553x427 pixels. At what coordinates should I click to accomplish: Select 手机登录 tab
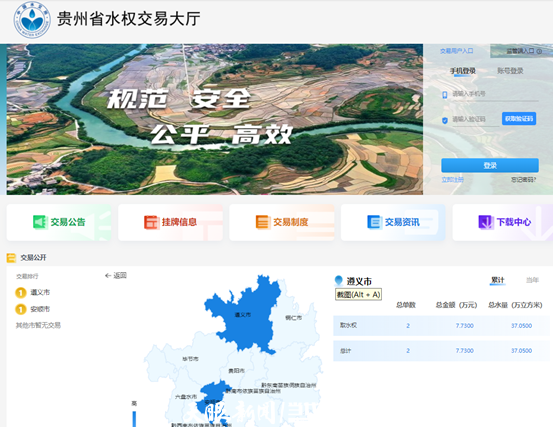(x=463, y=71)
